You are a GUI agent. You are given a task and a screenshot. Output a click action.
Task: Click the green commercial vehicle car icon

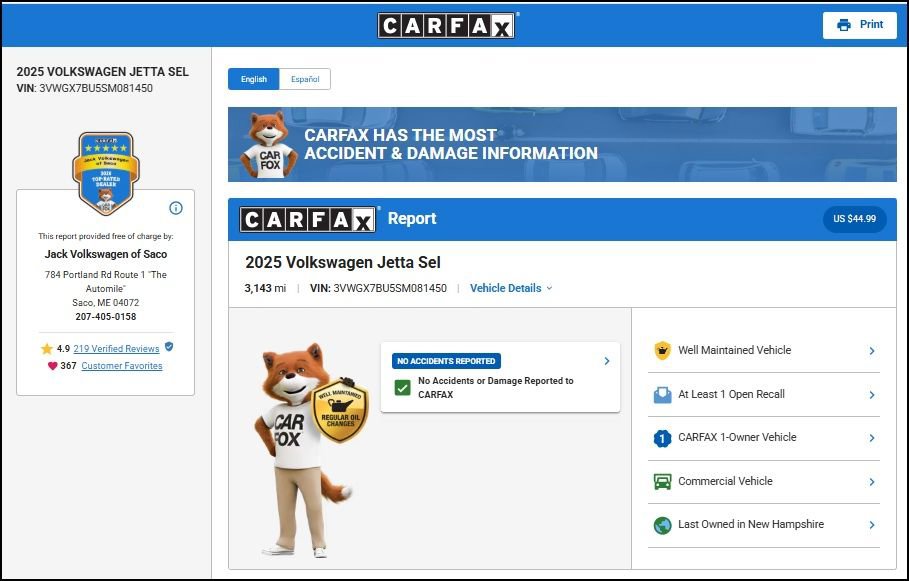coord(662,482)
